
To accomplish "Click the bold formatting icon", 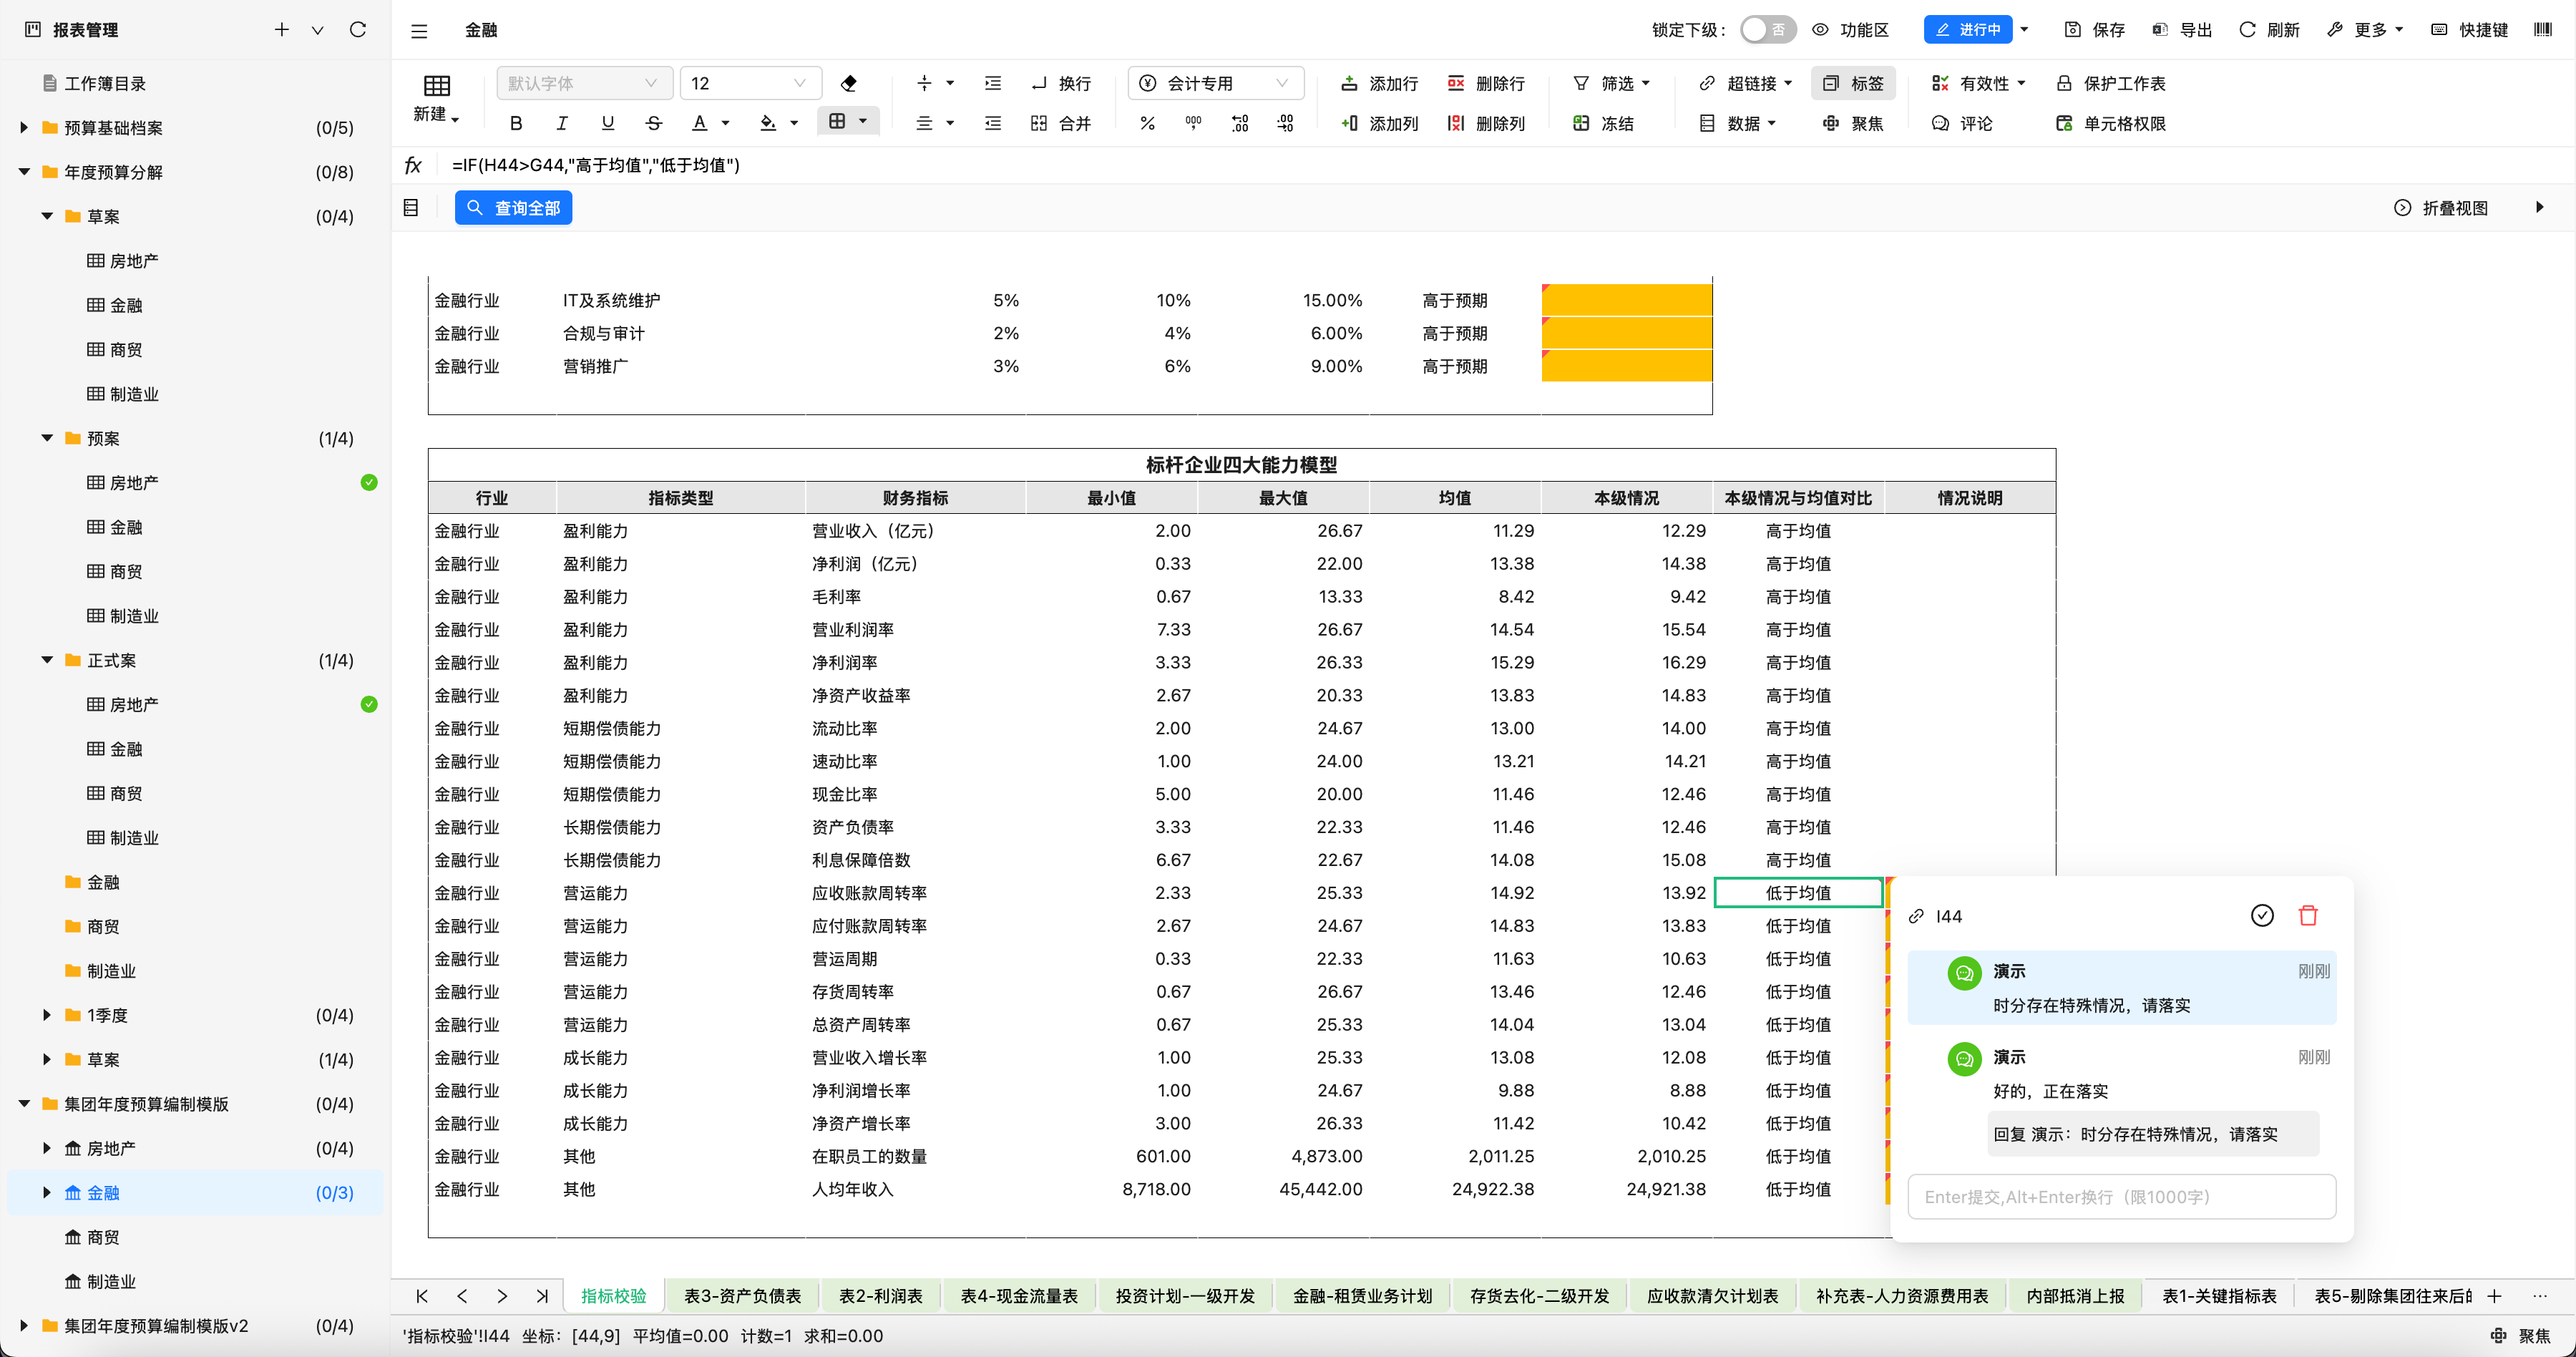I will click(x=516, y=123).
